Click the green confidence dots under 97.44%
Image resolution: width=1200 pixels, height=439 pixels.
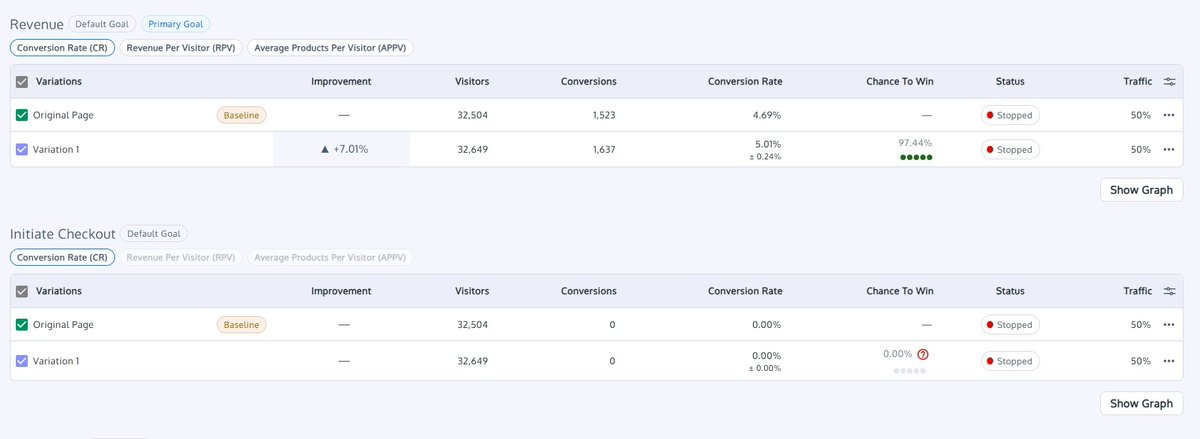(x=916, y=158)
